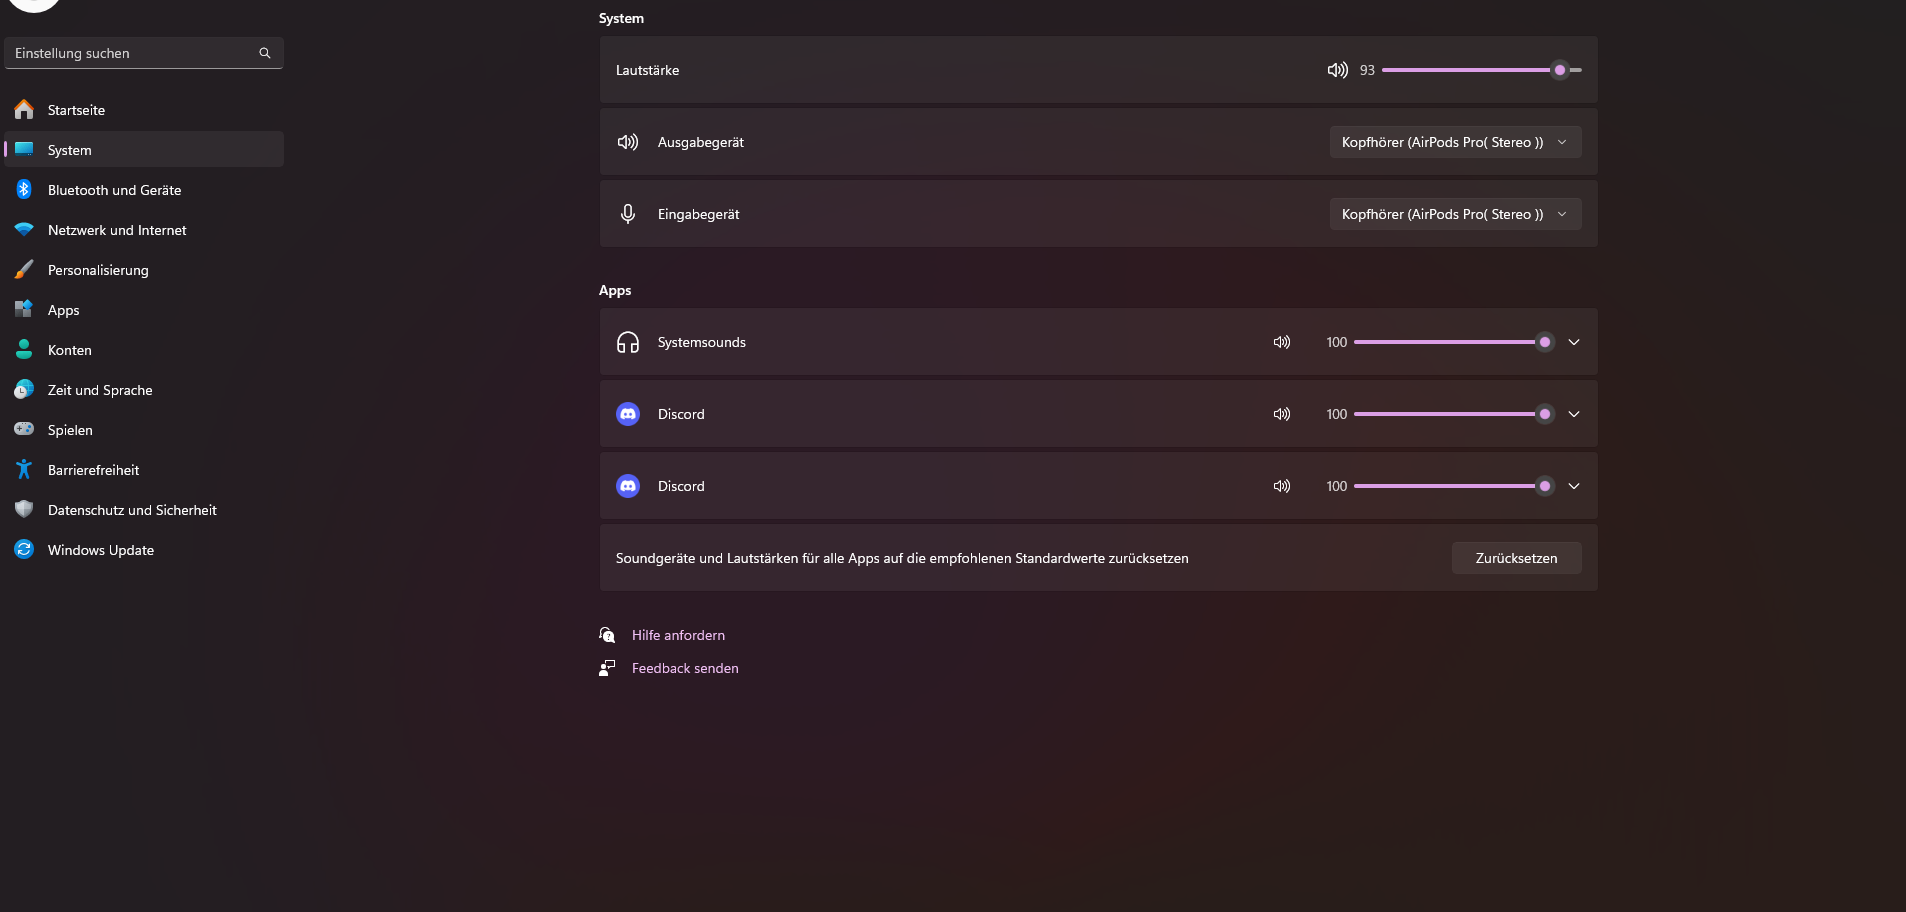Open Bluetooth und Geräte settings

click(114, 190)
